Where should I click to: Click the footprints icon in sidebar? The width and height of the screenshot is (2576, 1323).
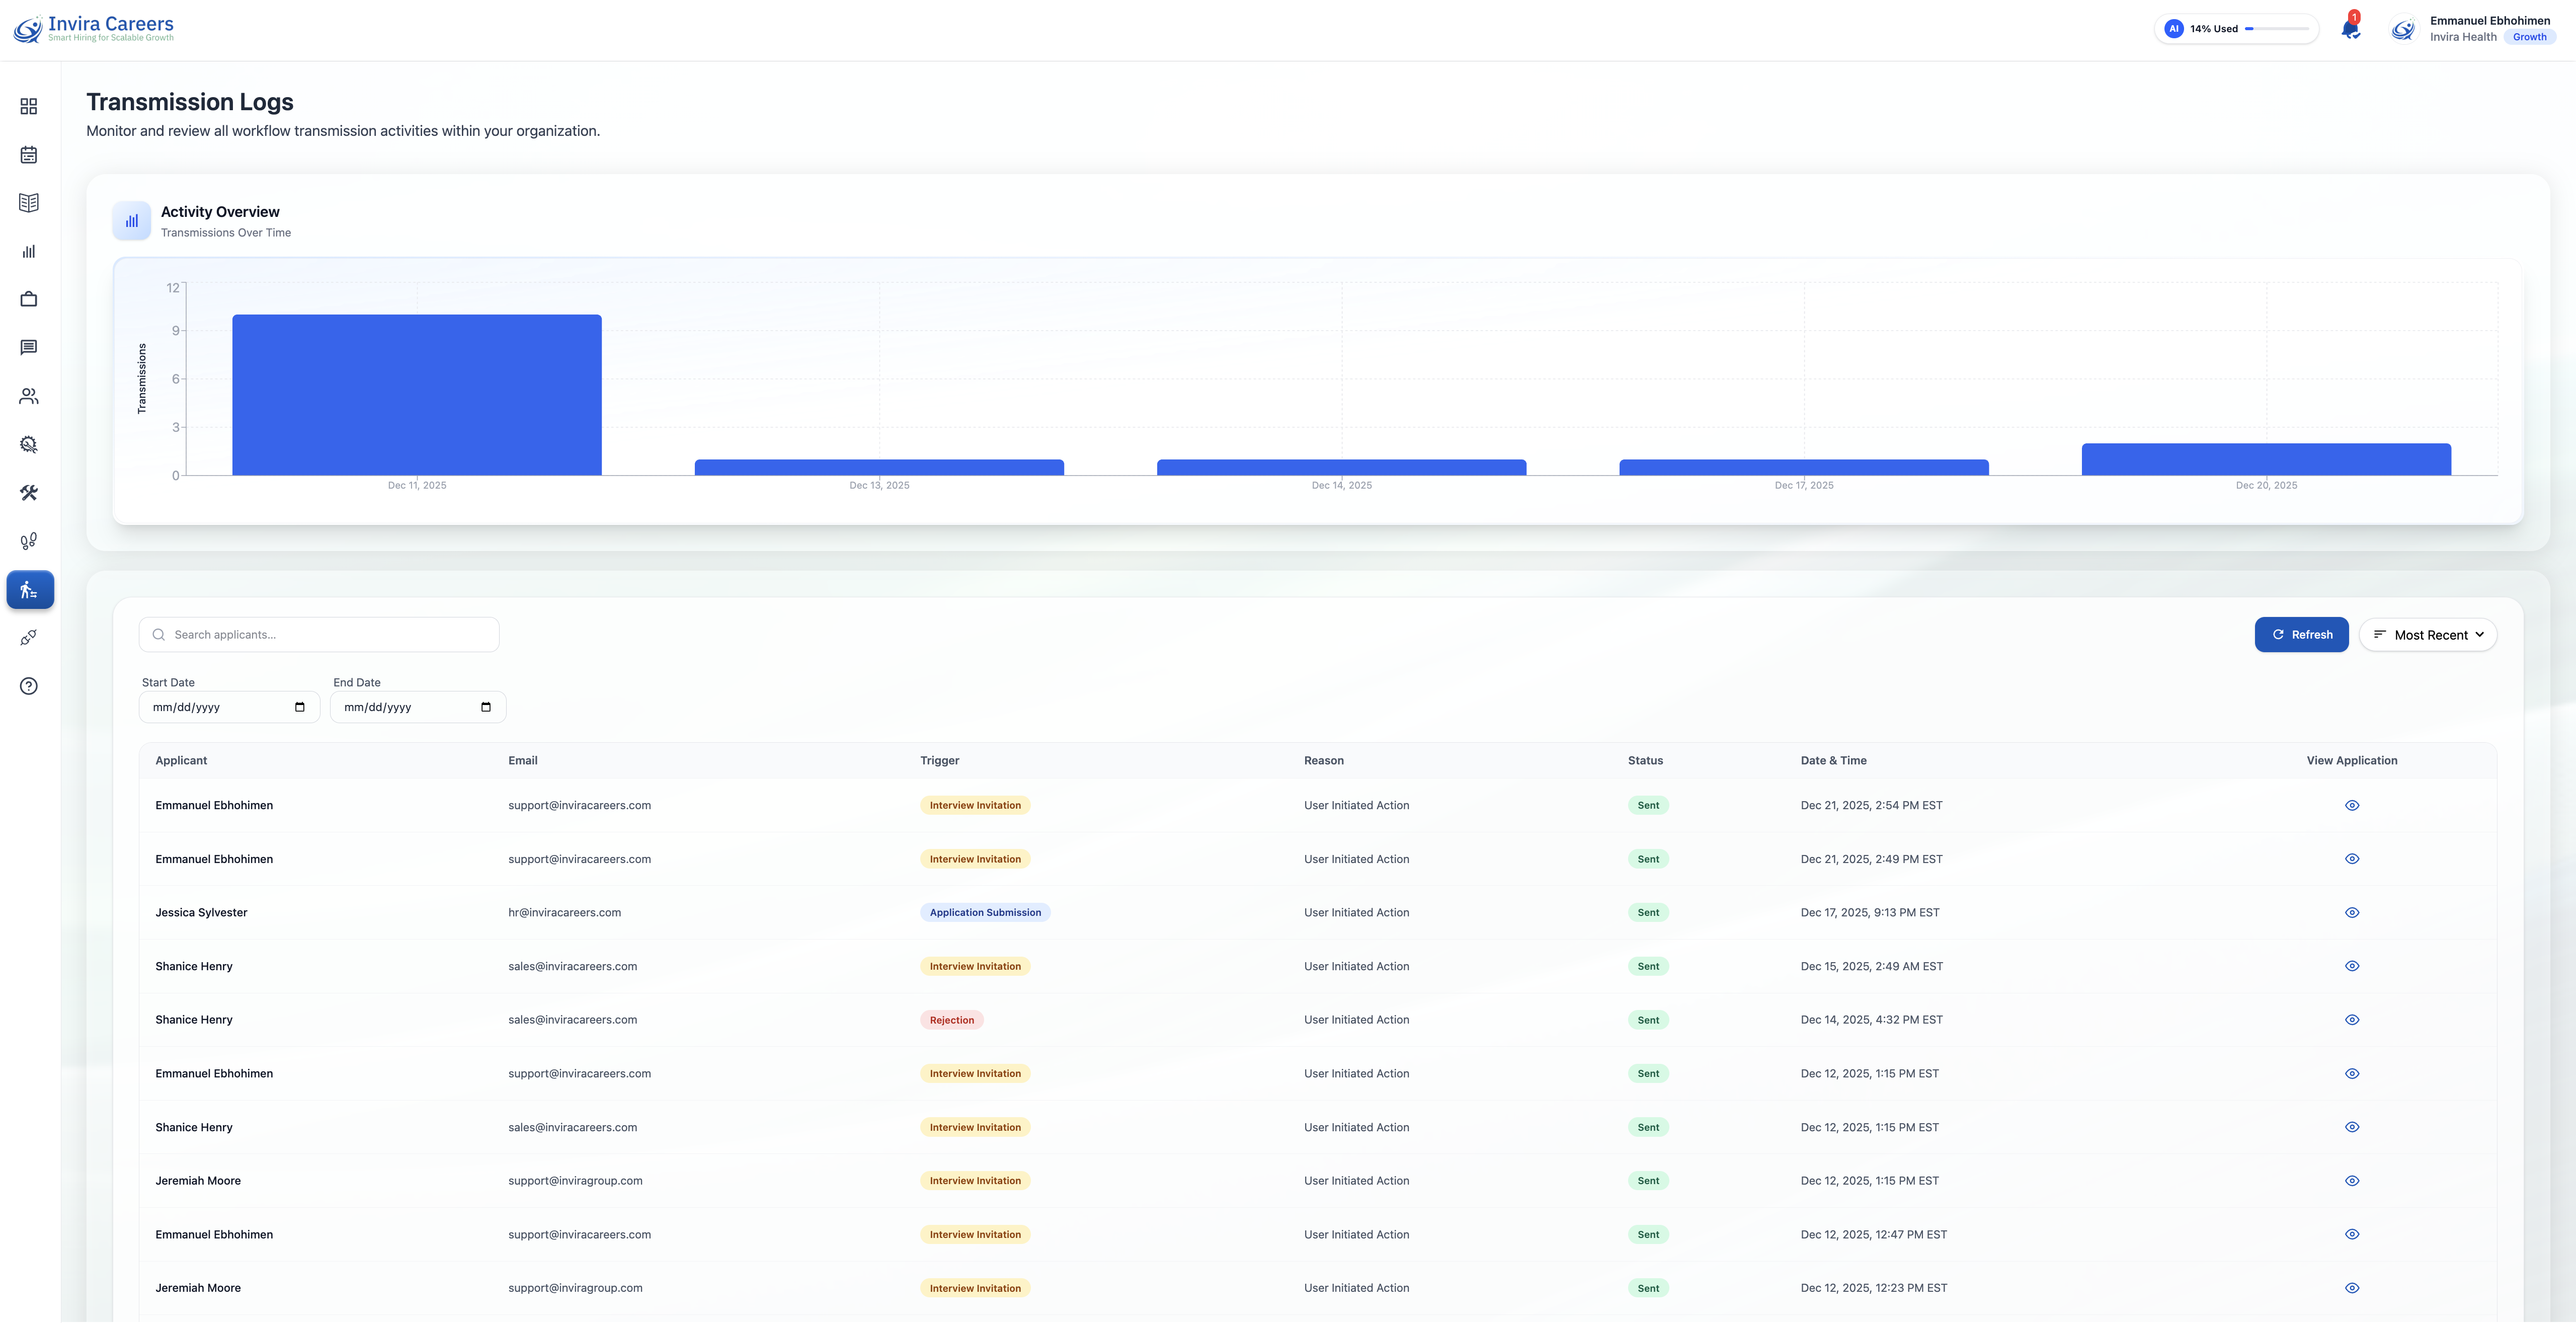click(x=29, y=541)
